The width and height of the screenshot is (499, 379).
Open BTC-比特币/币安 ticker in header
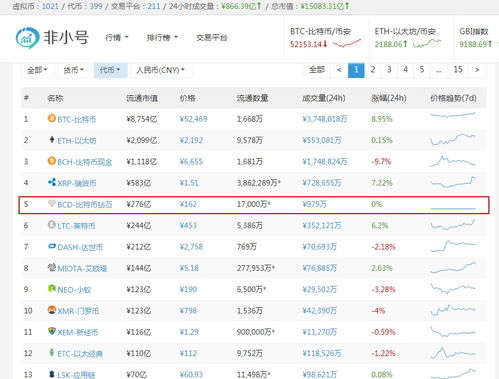(x=326, y=38)
